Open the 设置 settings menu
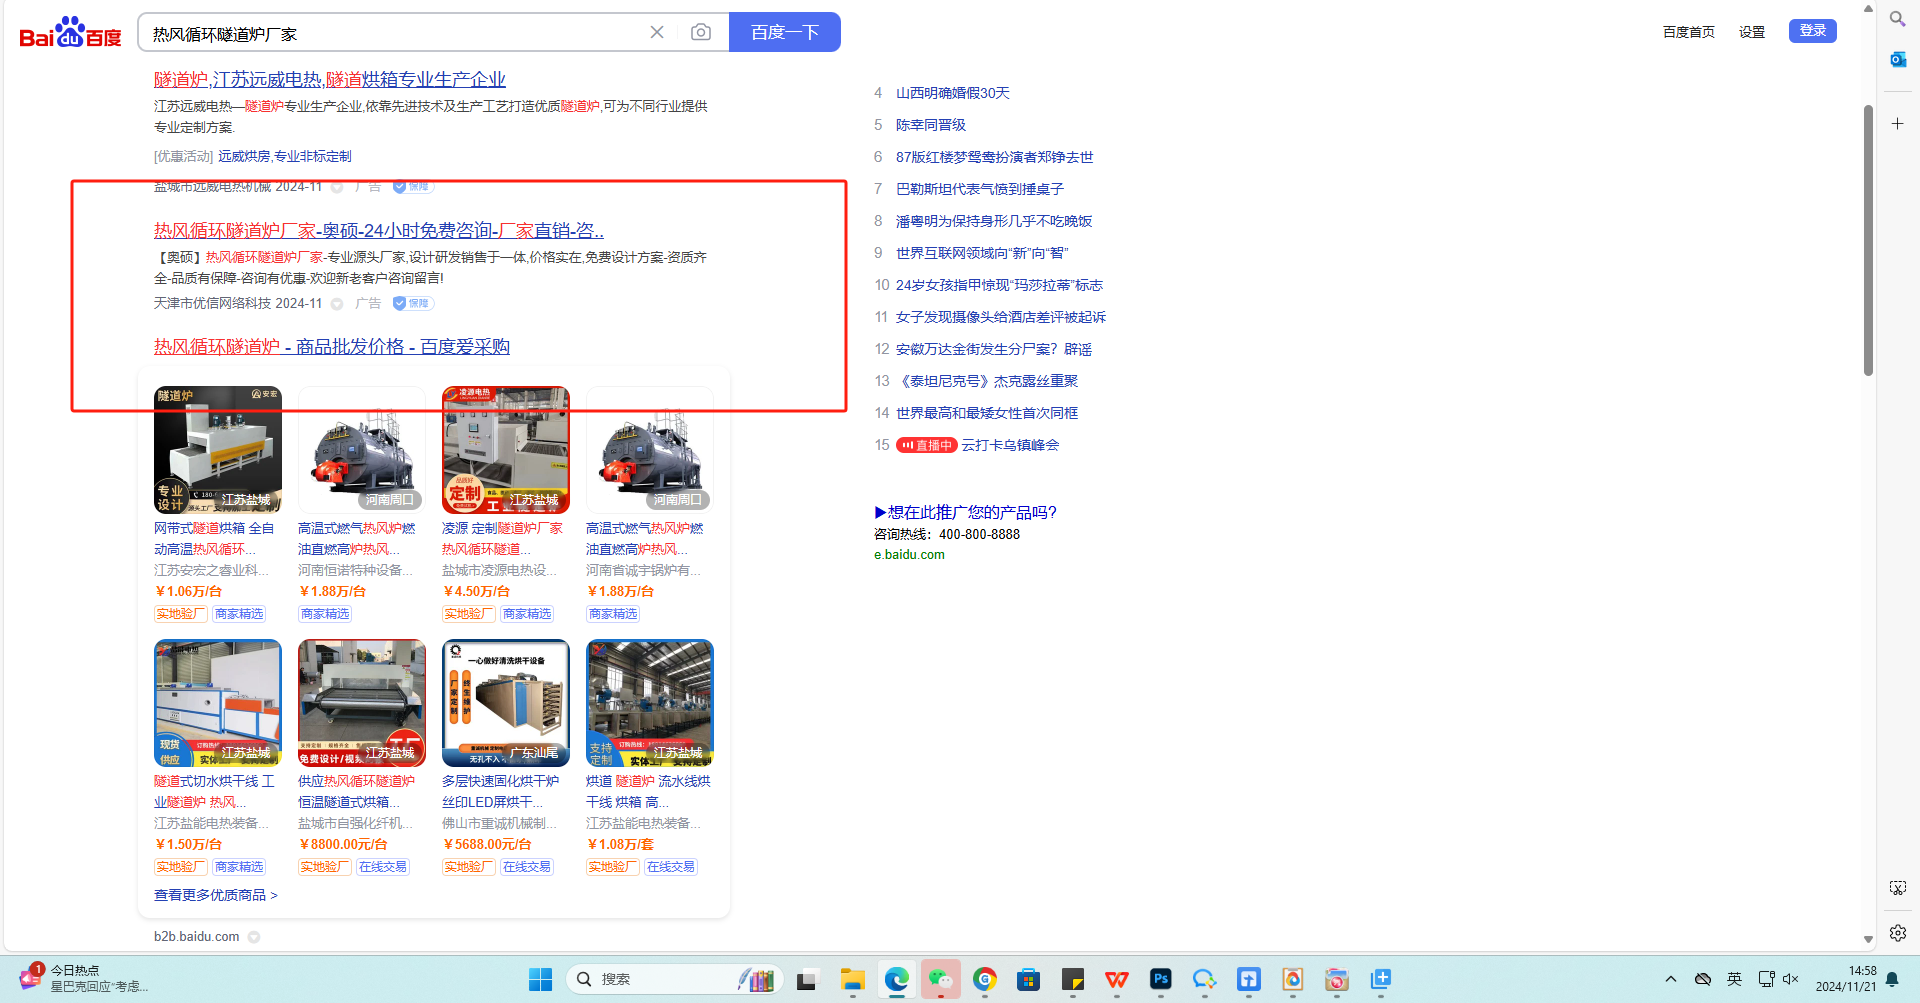Viewport: 1920px width, 1003px height. 1751,32
